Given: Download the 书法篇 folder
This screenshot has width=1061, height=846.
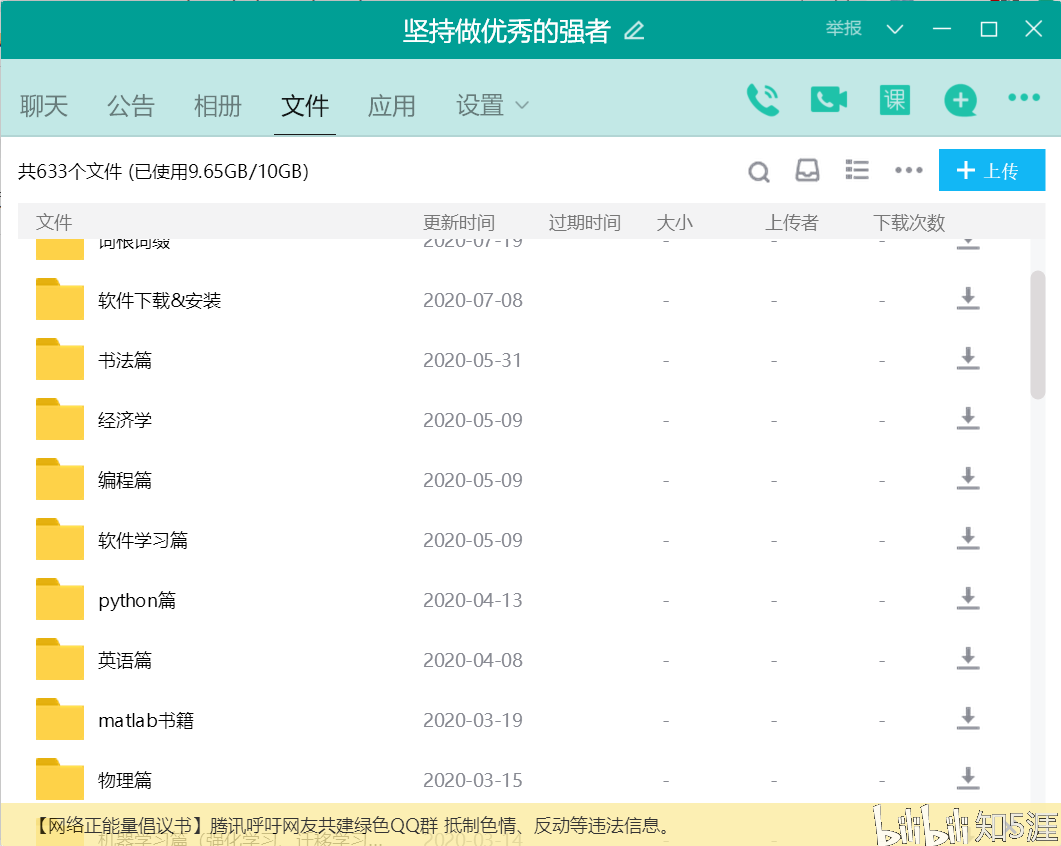Looking at the screenshot, I should [968, 359].
